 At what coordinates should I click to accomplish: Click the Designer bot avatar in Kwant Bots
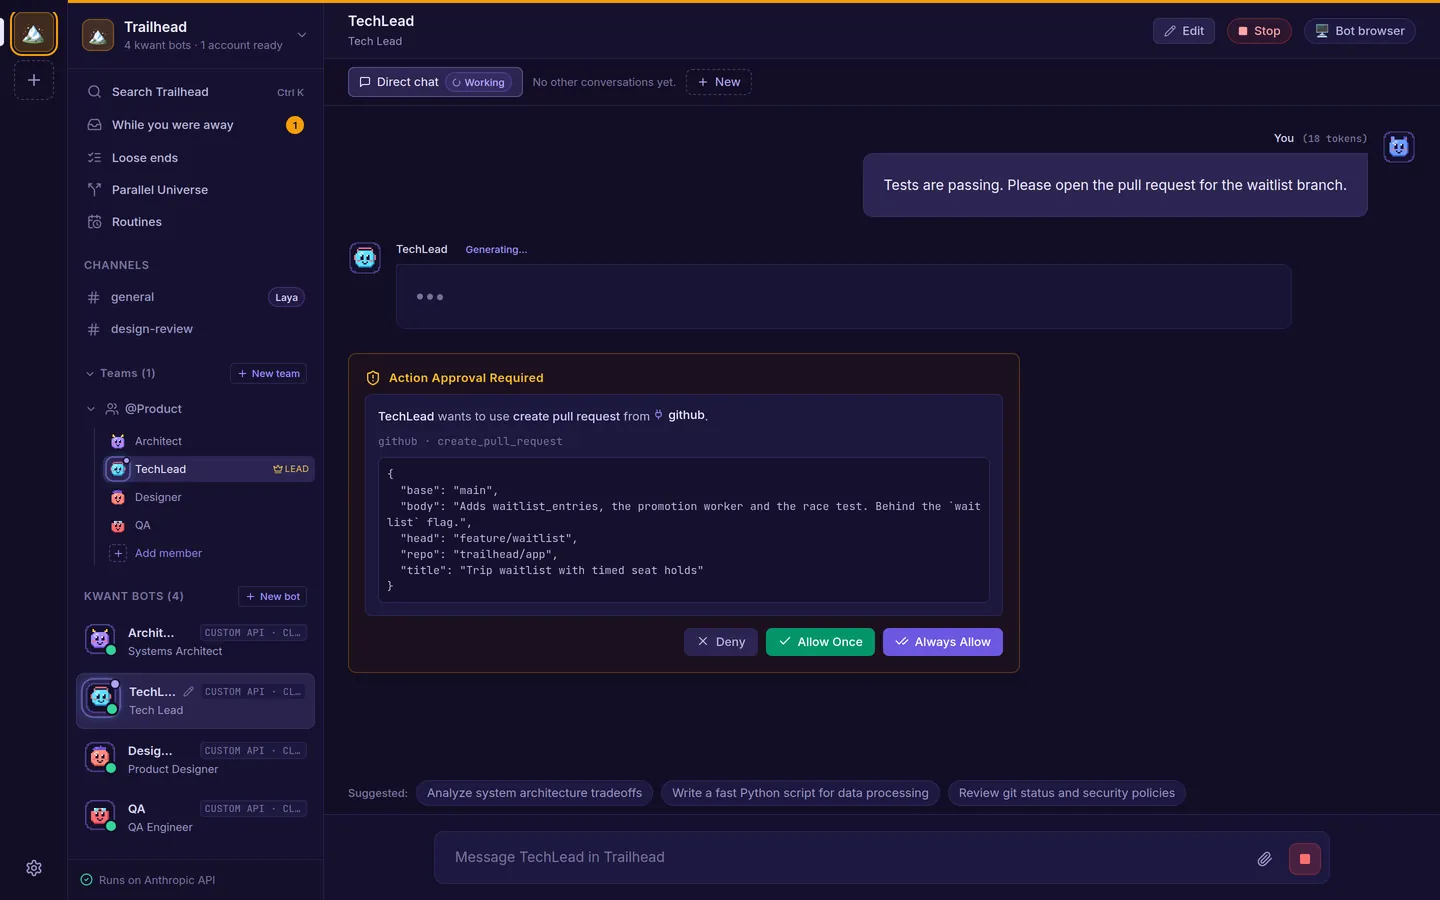(99, 758)
